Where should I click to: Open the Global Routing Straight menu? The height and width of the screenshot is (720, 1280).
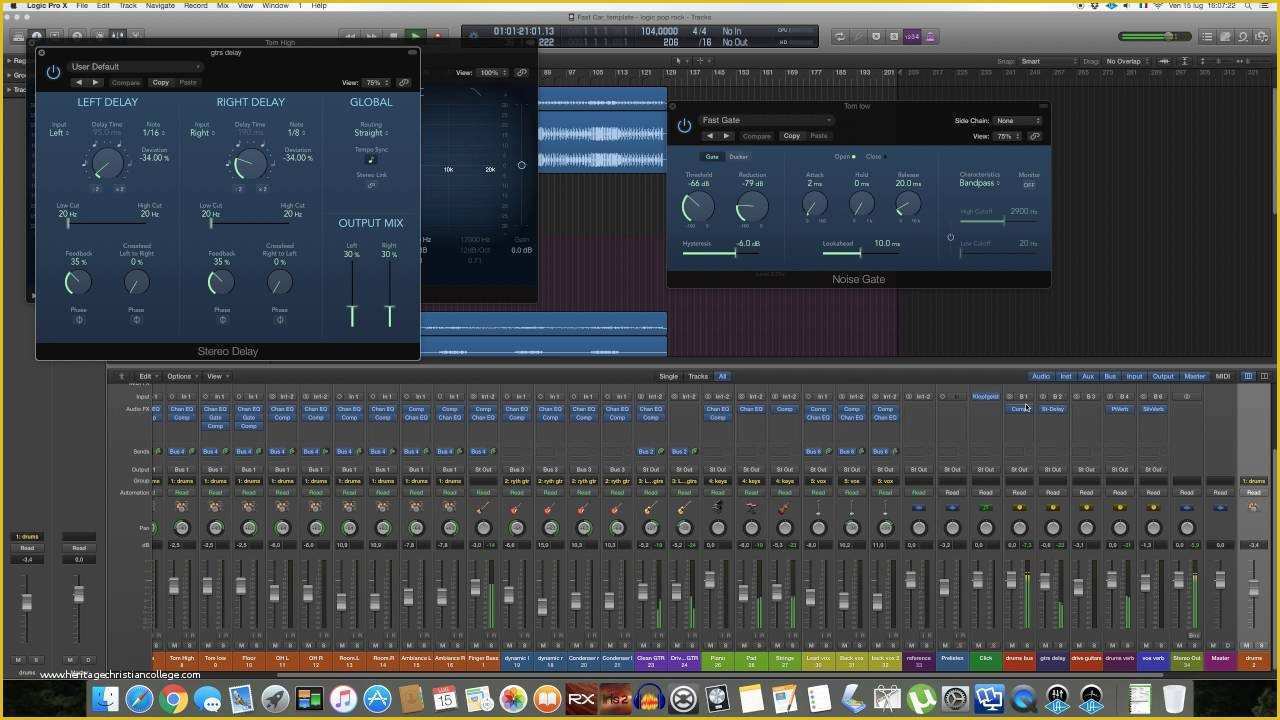pos(371,133)
